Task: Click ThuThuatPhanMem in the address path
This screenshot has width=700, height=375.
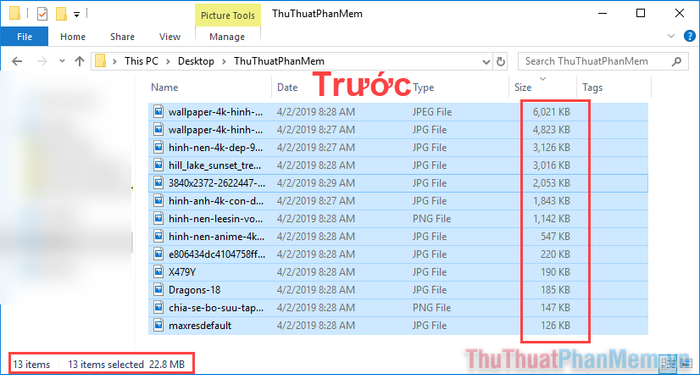Action: click(x=279, y=61)
